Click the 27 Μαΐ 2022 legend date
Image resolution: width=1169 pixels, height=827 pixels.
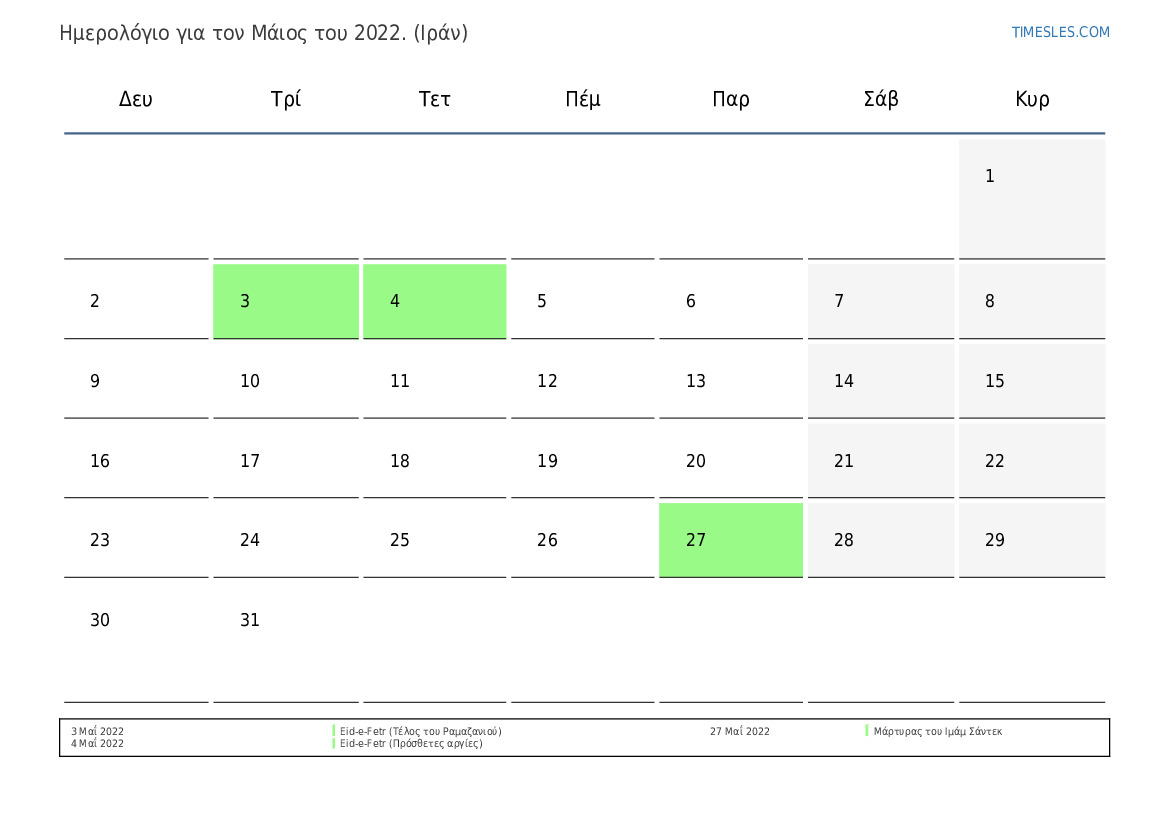click(740, 731)
